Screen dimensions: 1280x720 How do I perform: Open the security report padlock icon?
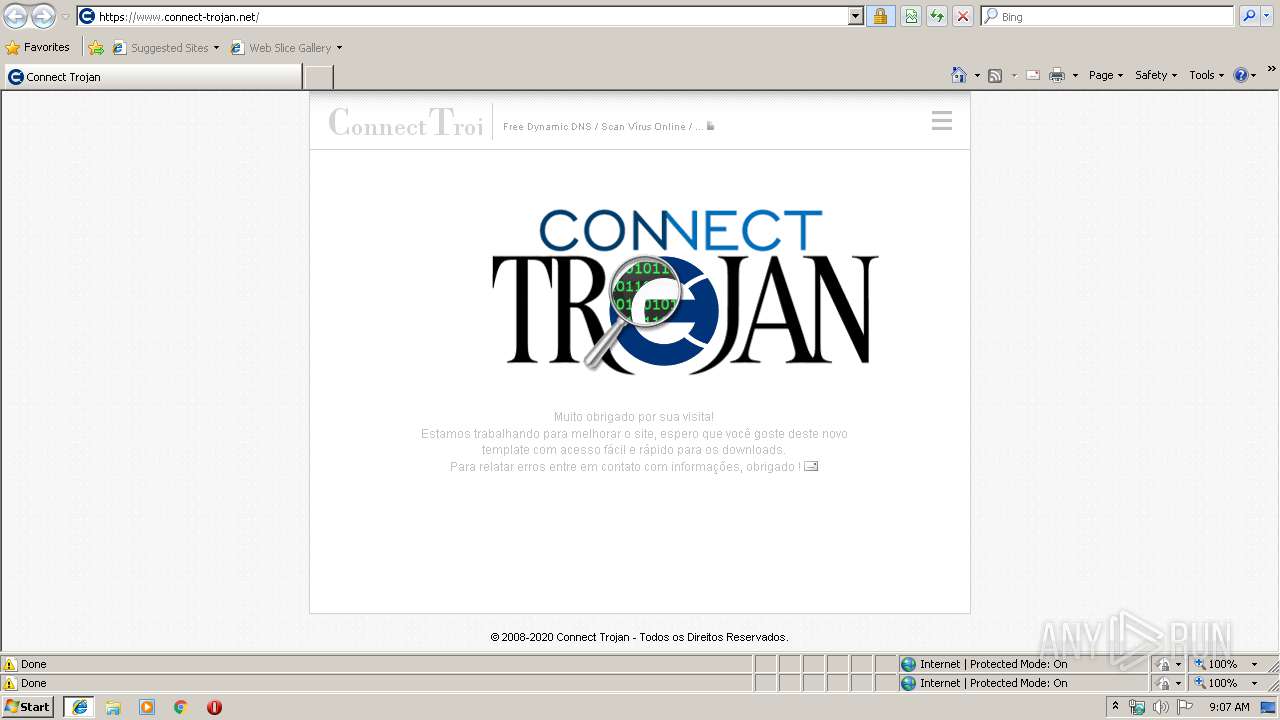click(881, 16)
